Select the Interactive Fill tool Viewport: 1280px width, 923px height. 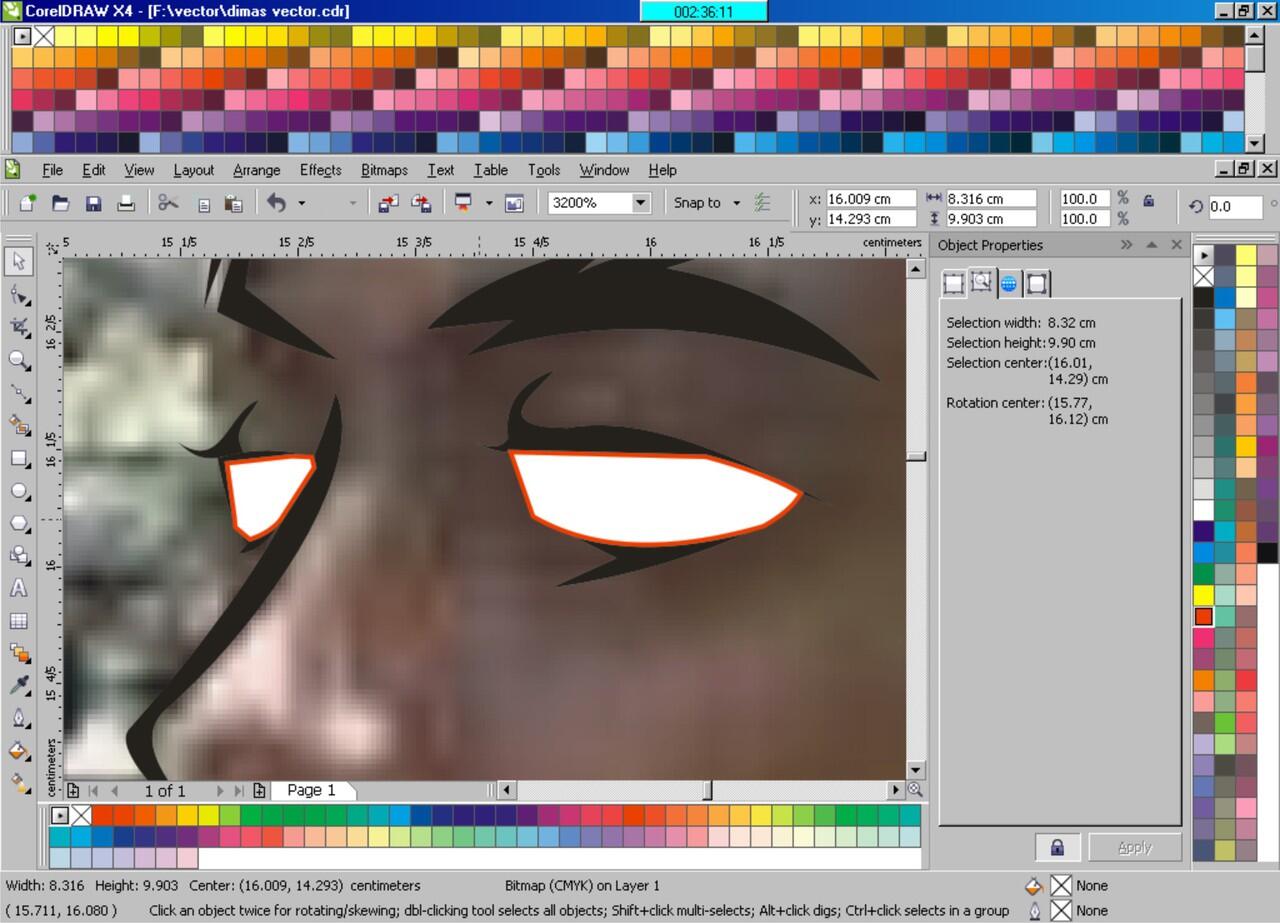pyautogui.click(x=19, y=782)
